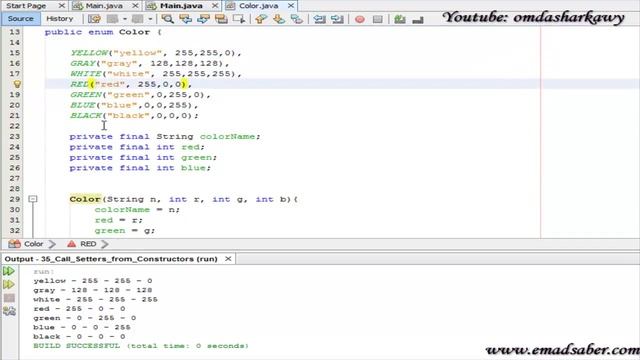Select the Color.java tab
Viewport: 640px width, 360px height.
[258, 6]
